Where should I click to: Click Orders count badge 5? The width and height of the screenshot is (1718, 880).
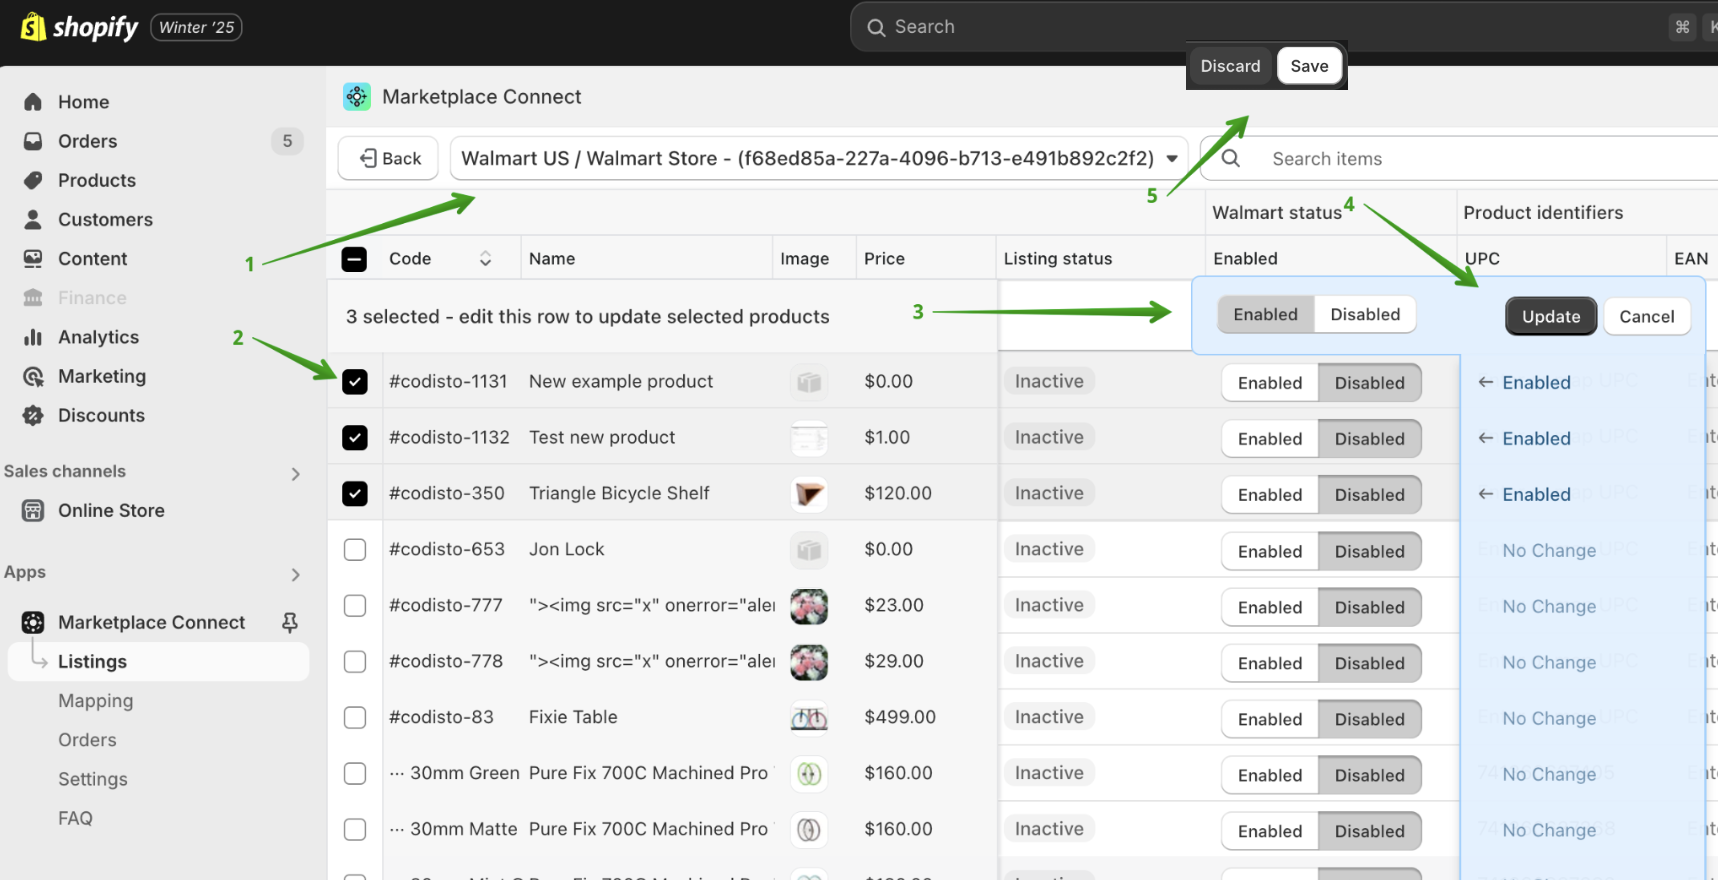[x=287, y=141]
